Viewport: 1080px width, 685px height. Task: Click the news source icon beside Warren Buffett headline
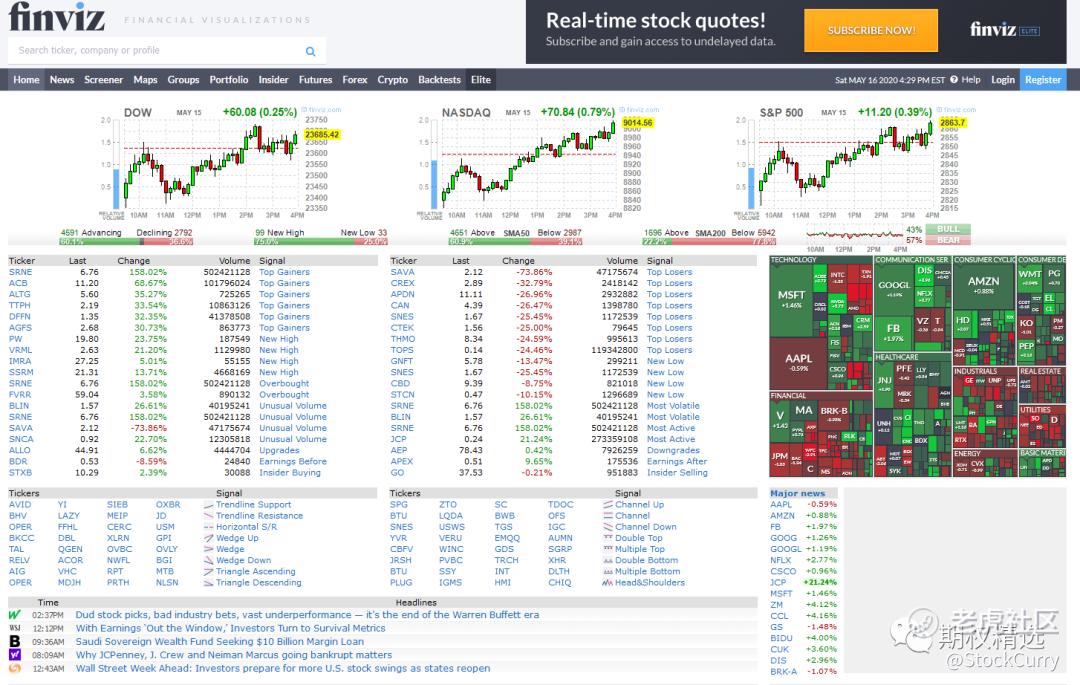(14, 615)
